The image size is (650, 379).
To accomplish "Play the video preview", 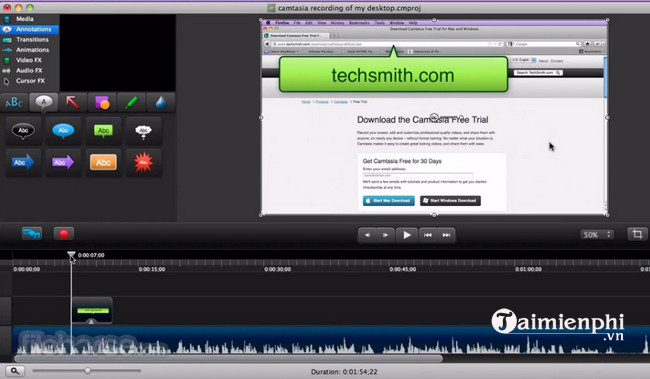I will point(407,235).
